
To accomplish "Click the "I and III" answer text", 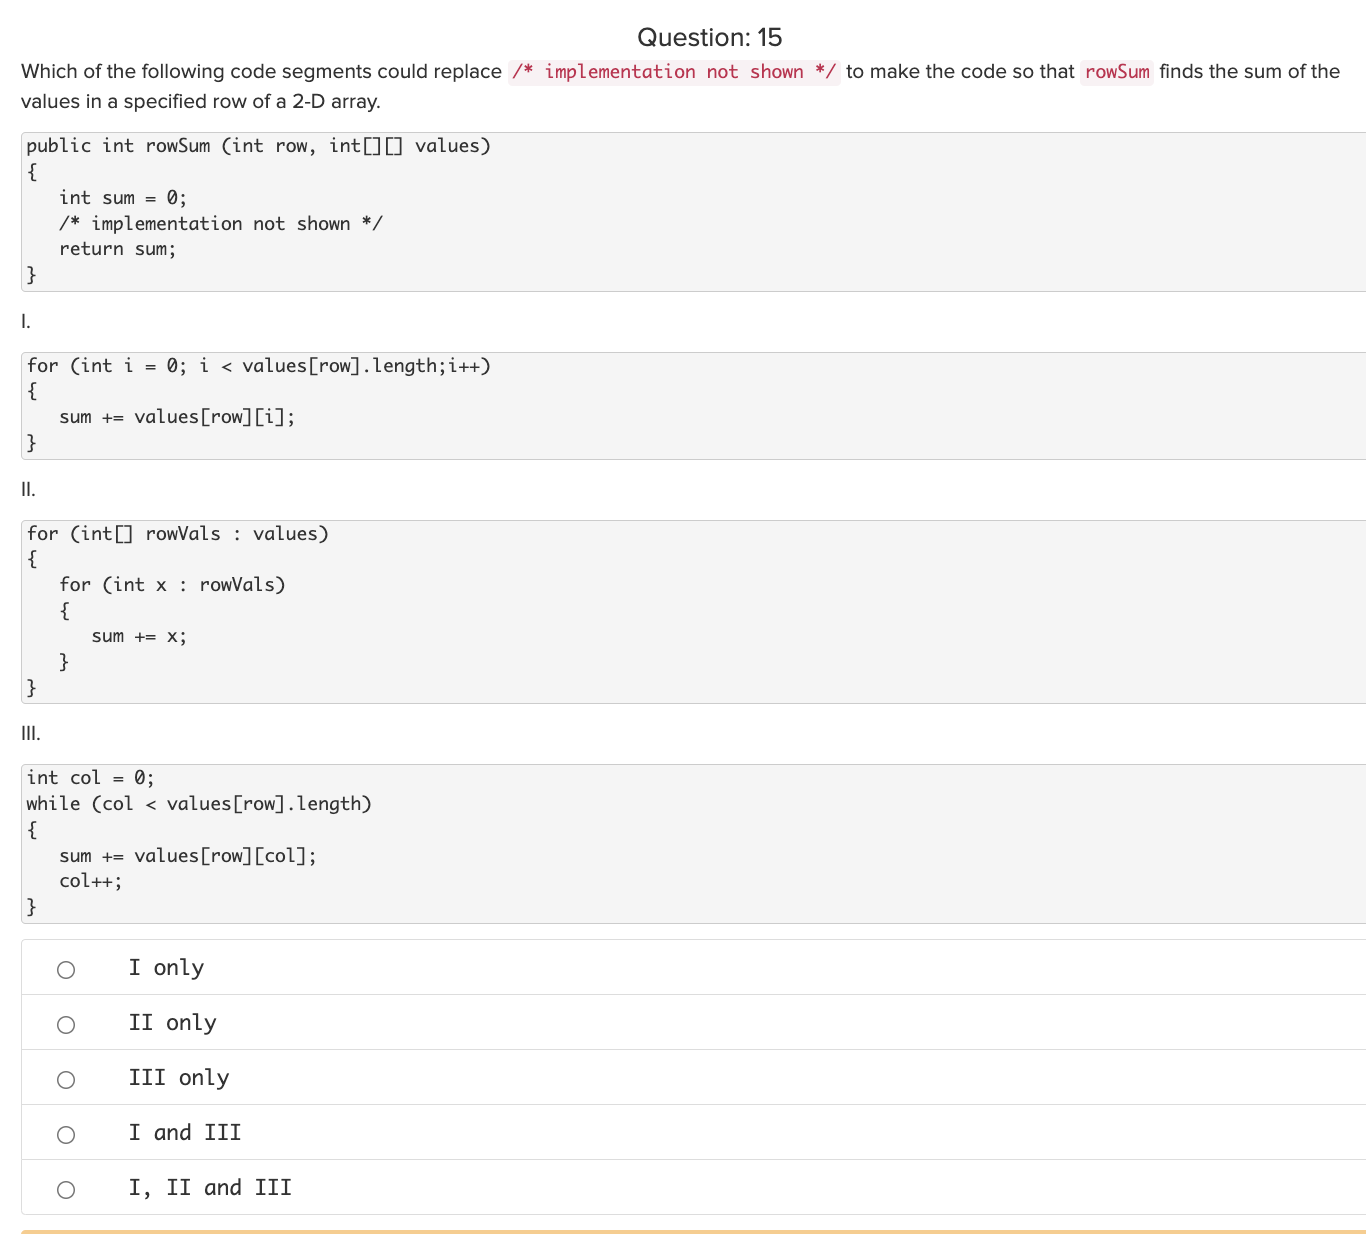I will 185,1132.
